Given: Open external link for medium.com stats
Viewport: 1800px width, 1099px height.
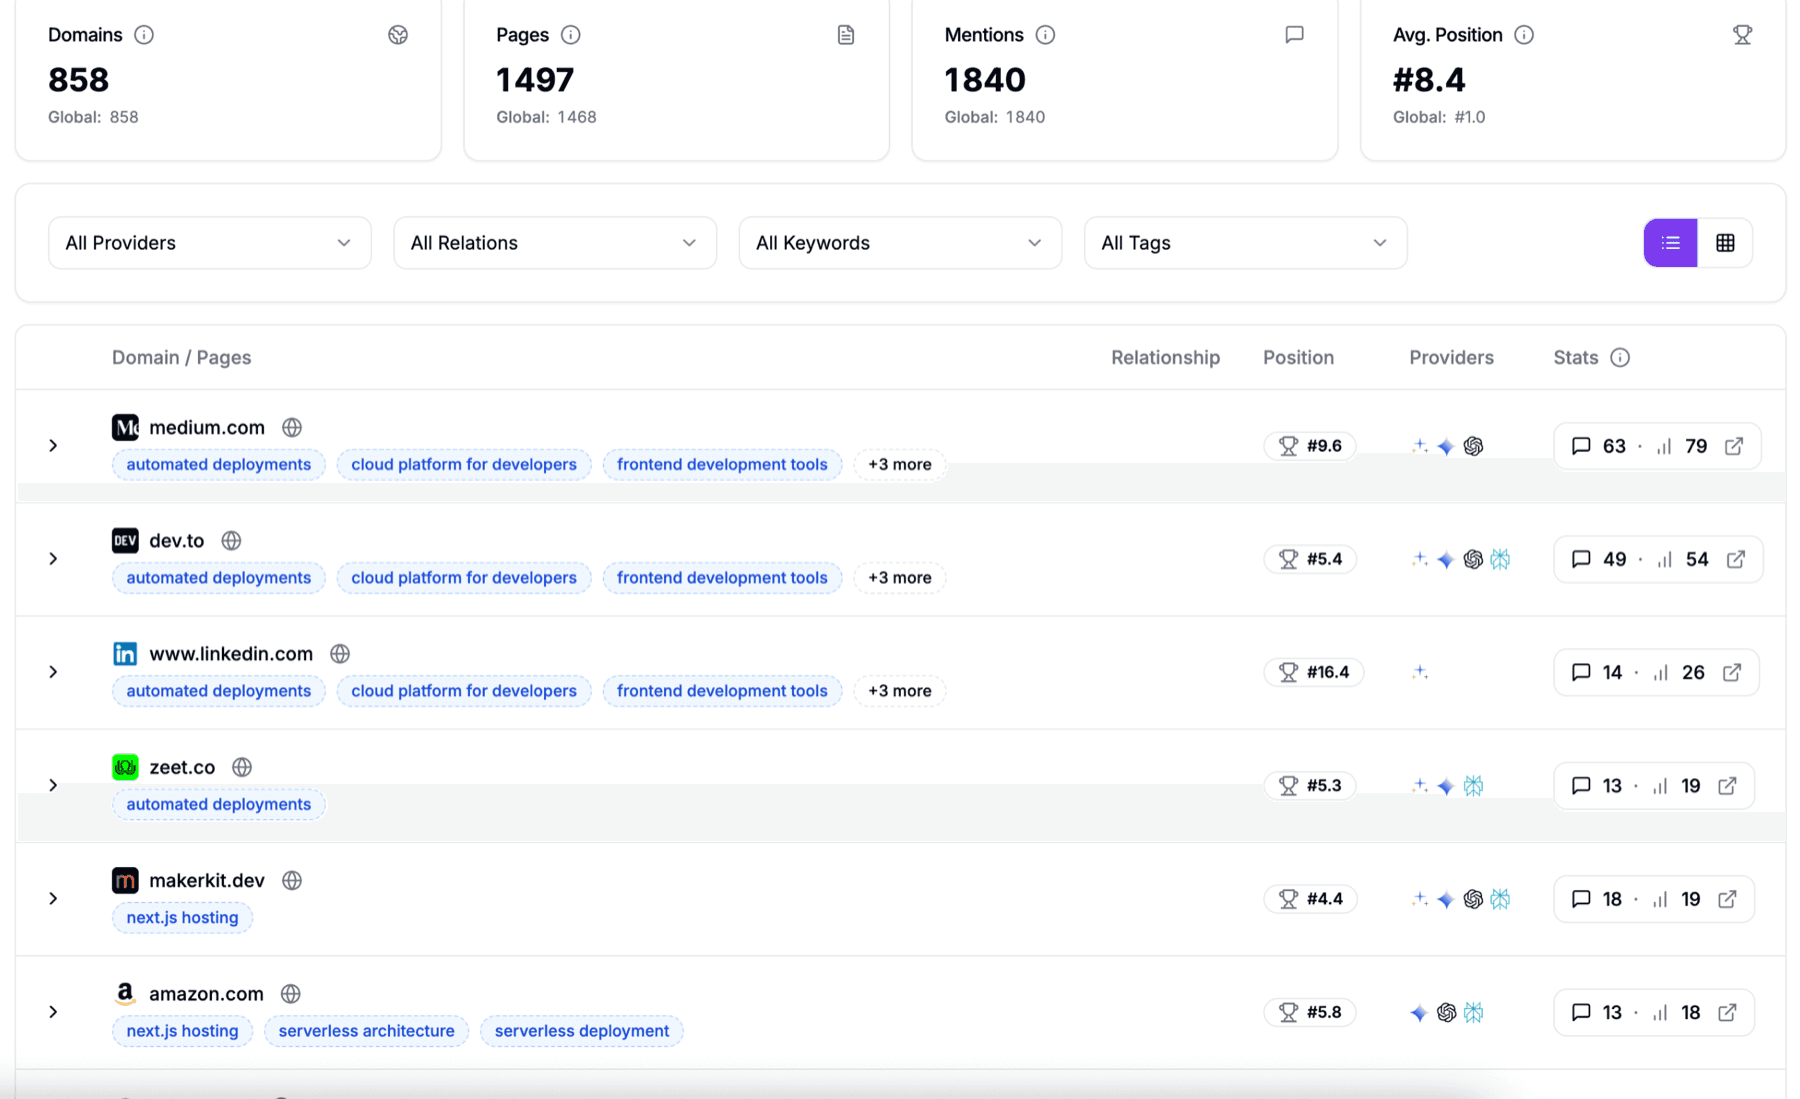Looking at the screenshot, I should tap(1734, 446).
